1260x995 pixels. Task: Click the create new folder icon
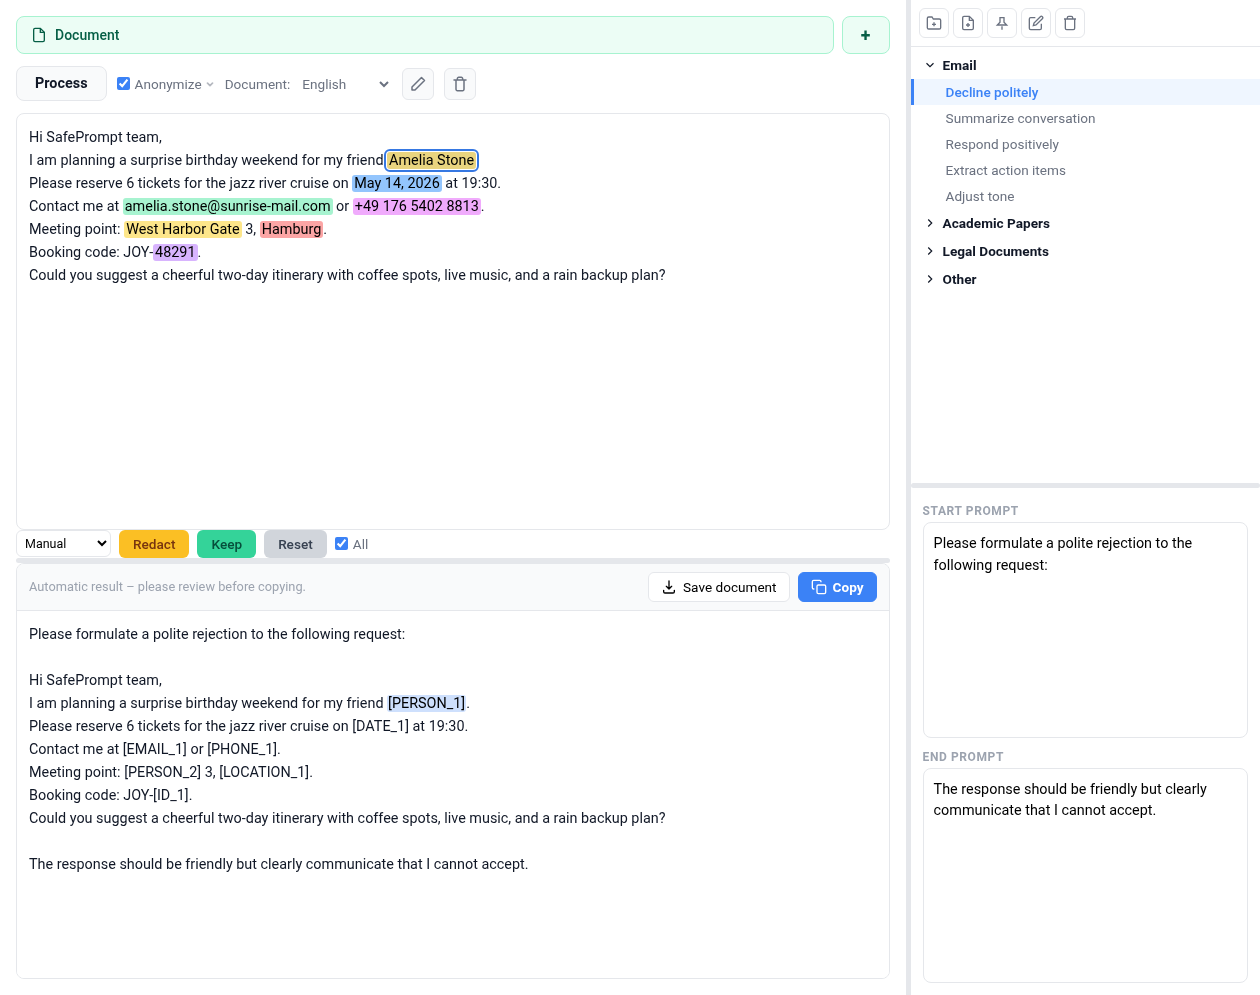click(933, 22)
